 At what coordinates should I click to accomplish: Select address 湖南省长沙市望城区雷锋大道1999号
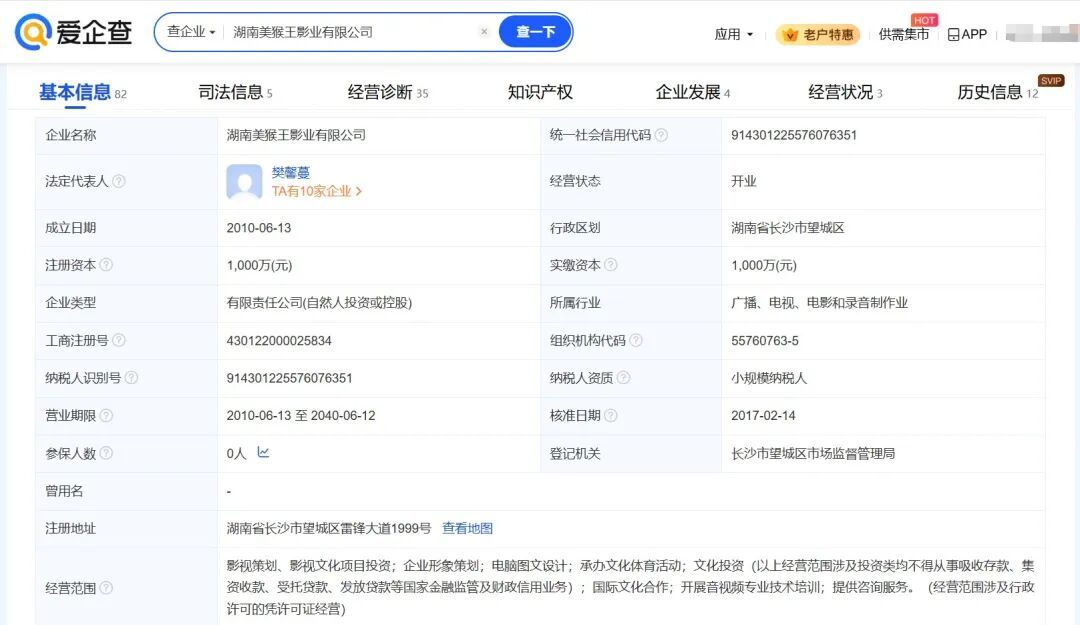[329, 529]
